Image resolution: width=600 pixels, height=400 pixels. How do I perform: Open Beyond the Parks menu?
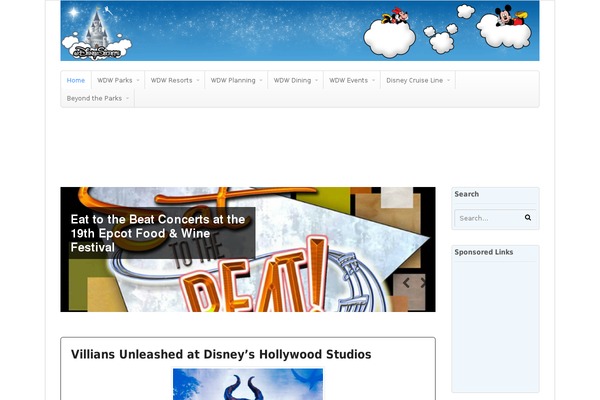pos(98,98)
